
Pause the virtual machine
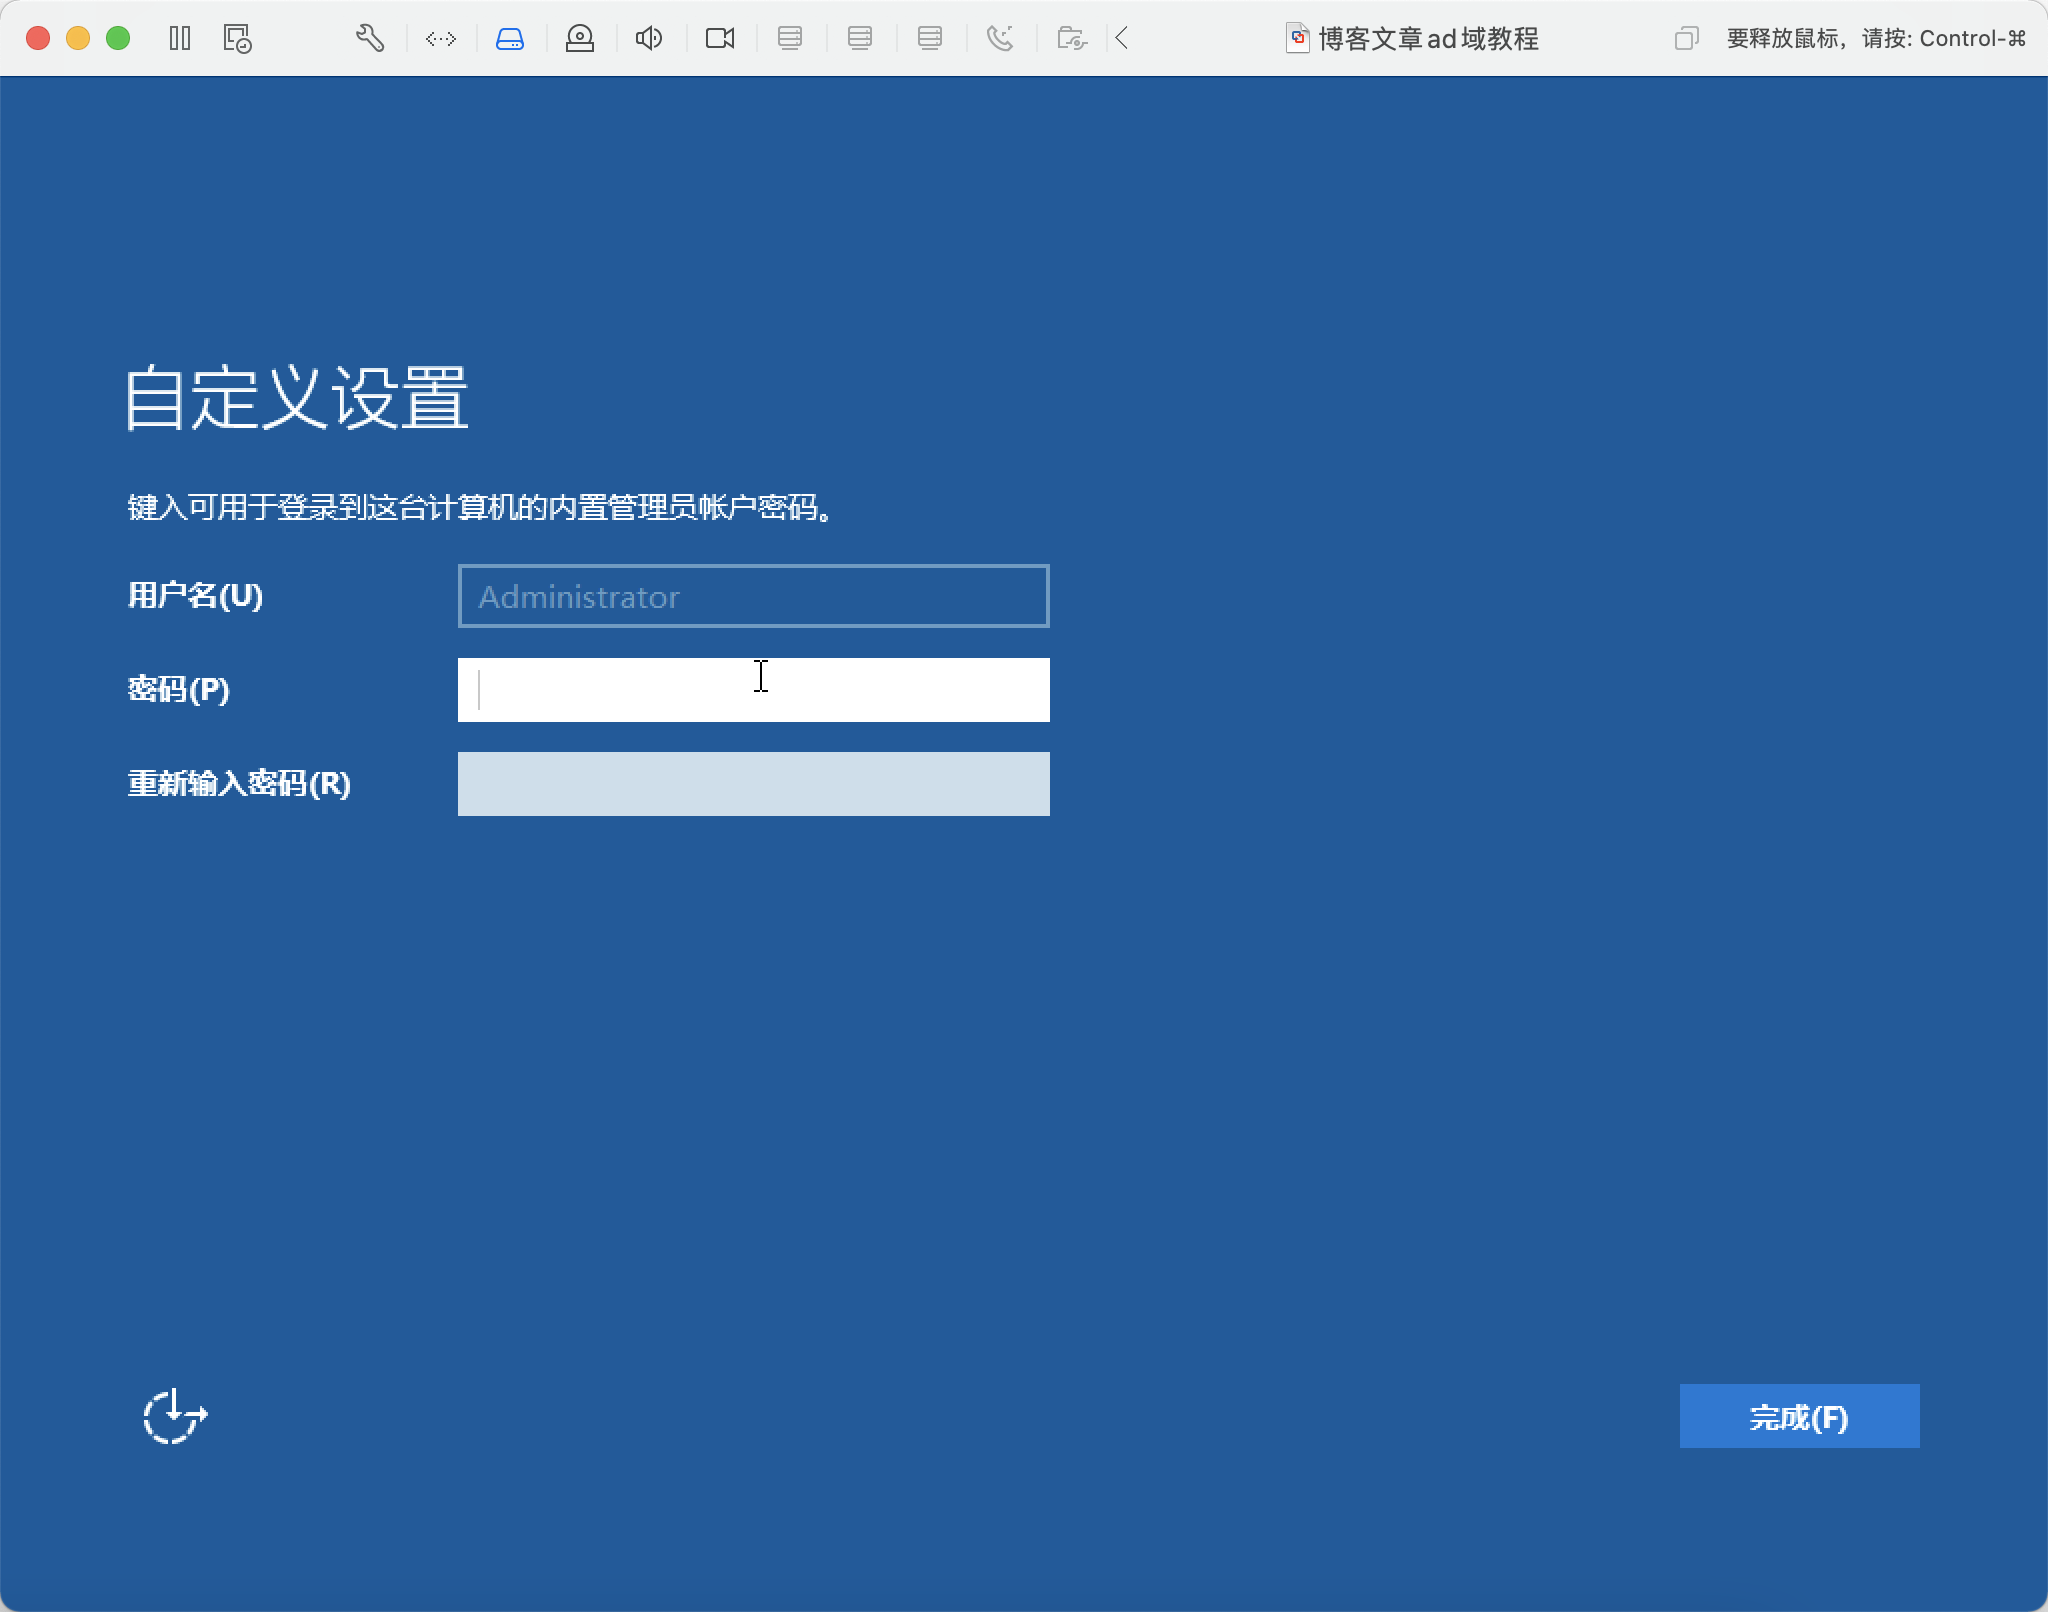[x=180, y=39]
